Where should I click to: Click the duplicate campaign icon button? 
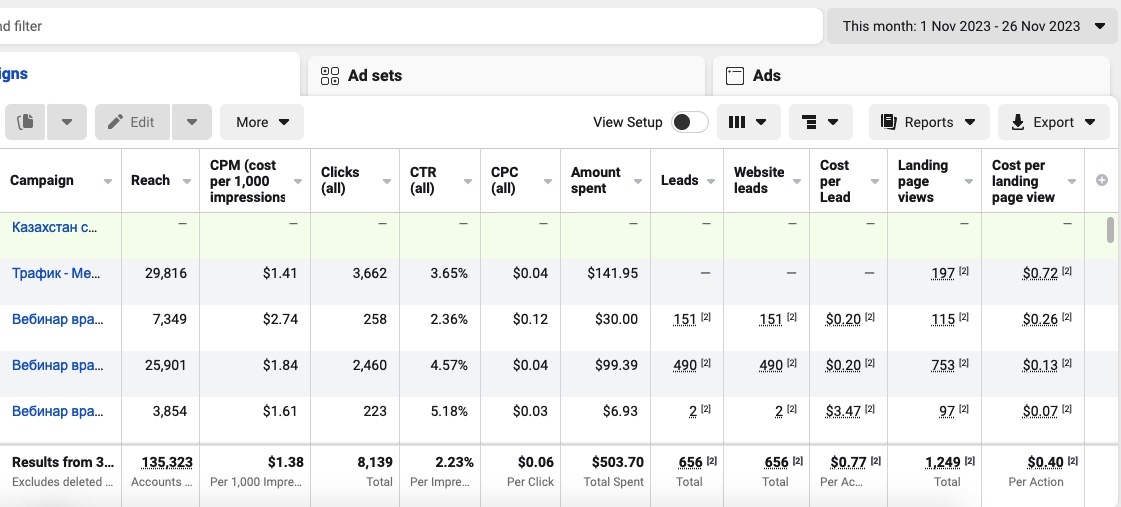[26, 122]
